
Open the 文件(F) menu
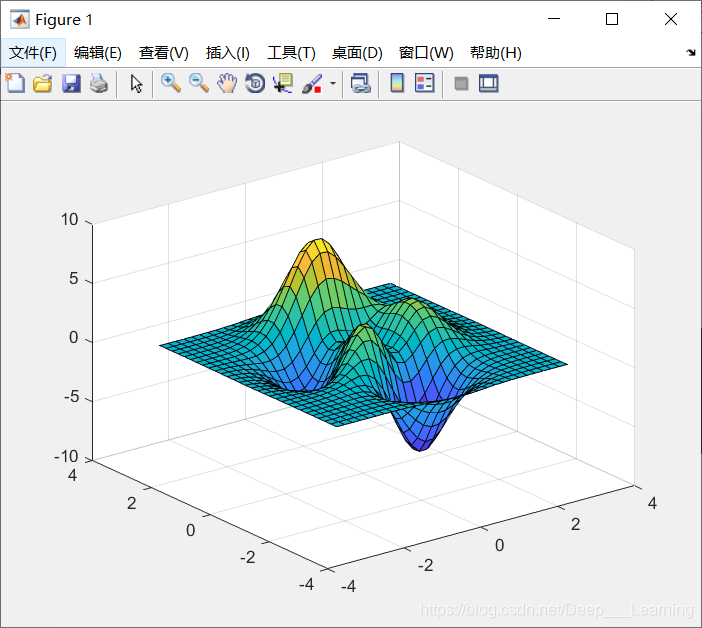pos(33,53)
